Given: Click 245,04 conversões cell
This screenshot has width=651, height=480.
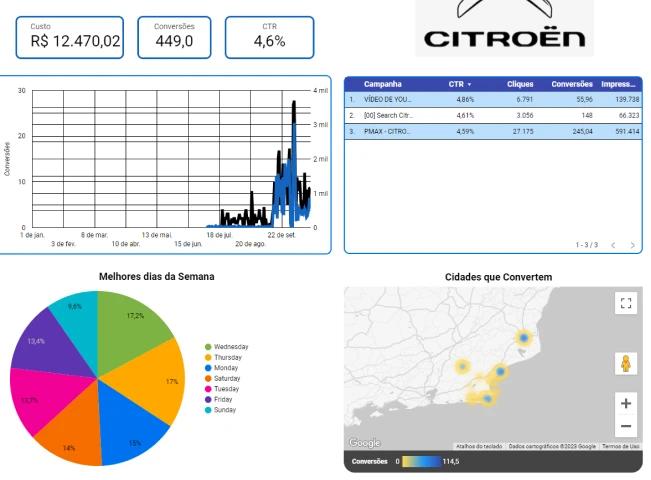Looking at the screenshot, I should pos(582,131).
